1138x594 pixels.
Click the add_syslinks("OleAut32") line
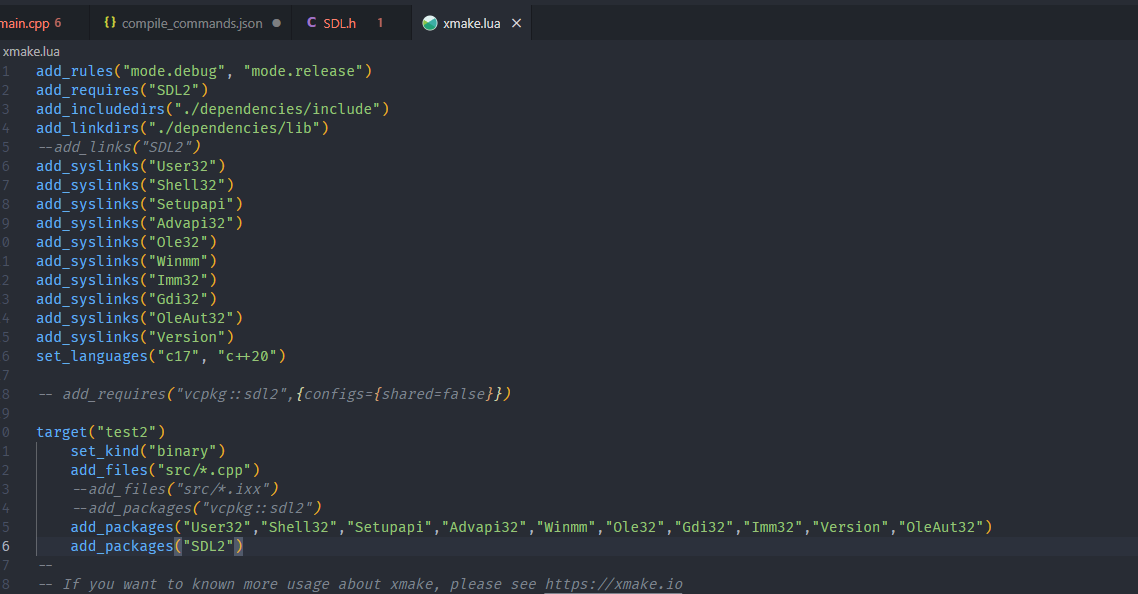[139, 318]
